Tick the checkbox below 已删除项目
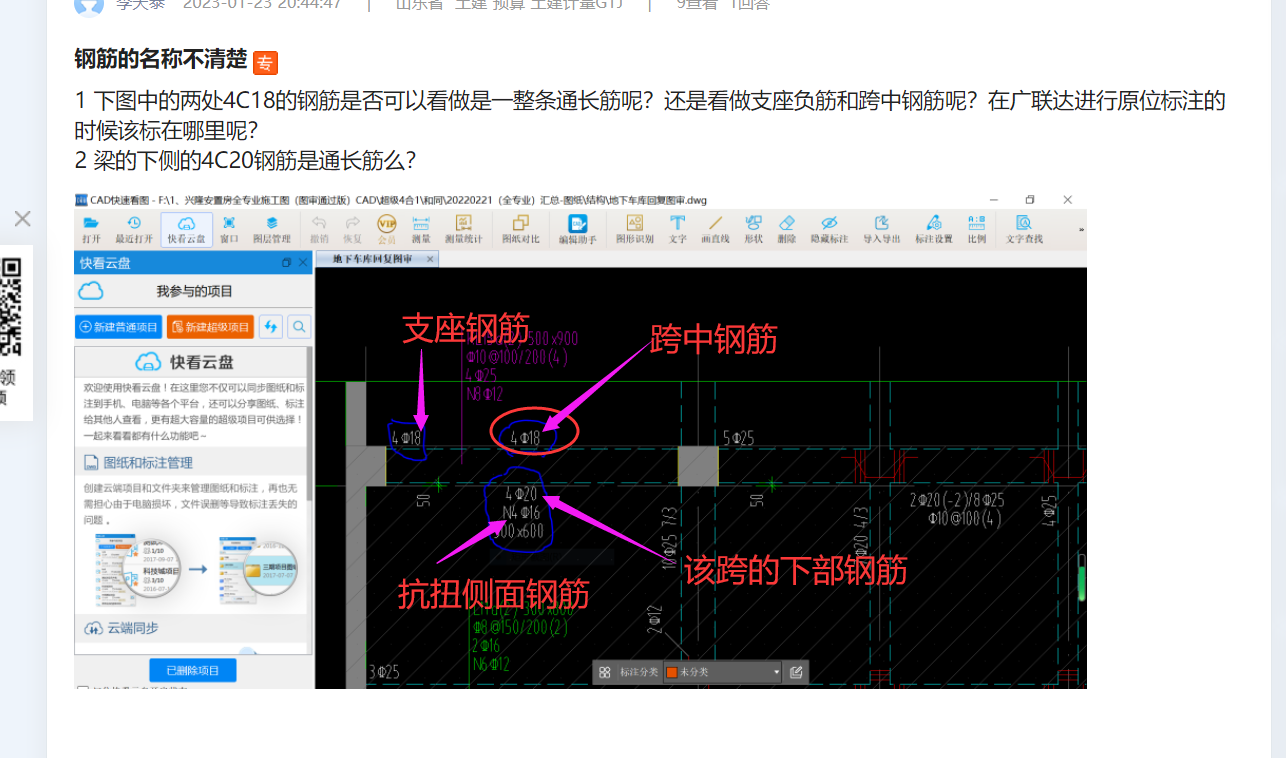This screenshot has width=1286, height=758. click(x=83, y=689)
